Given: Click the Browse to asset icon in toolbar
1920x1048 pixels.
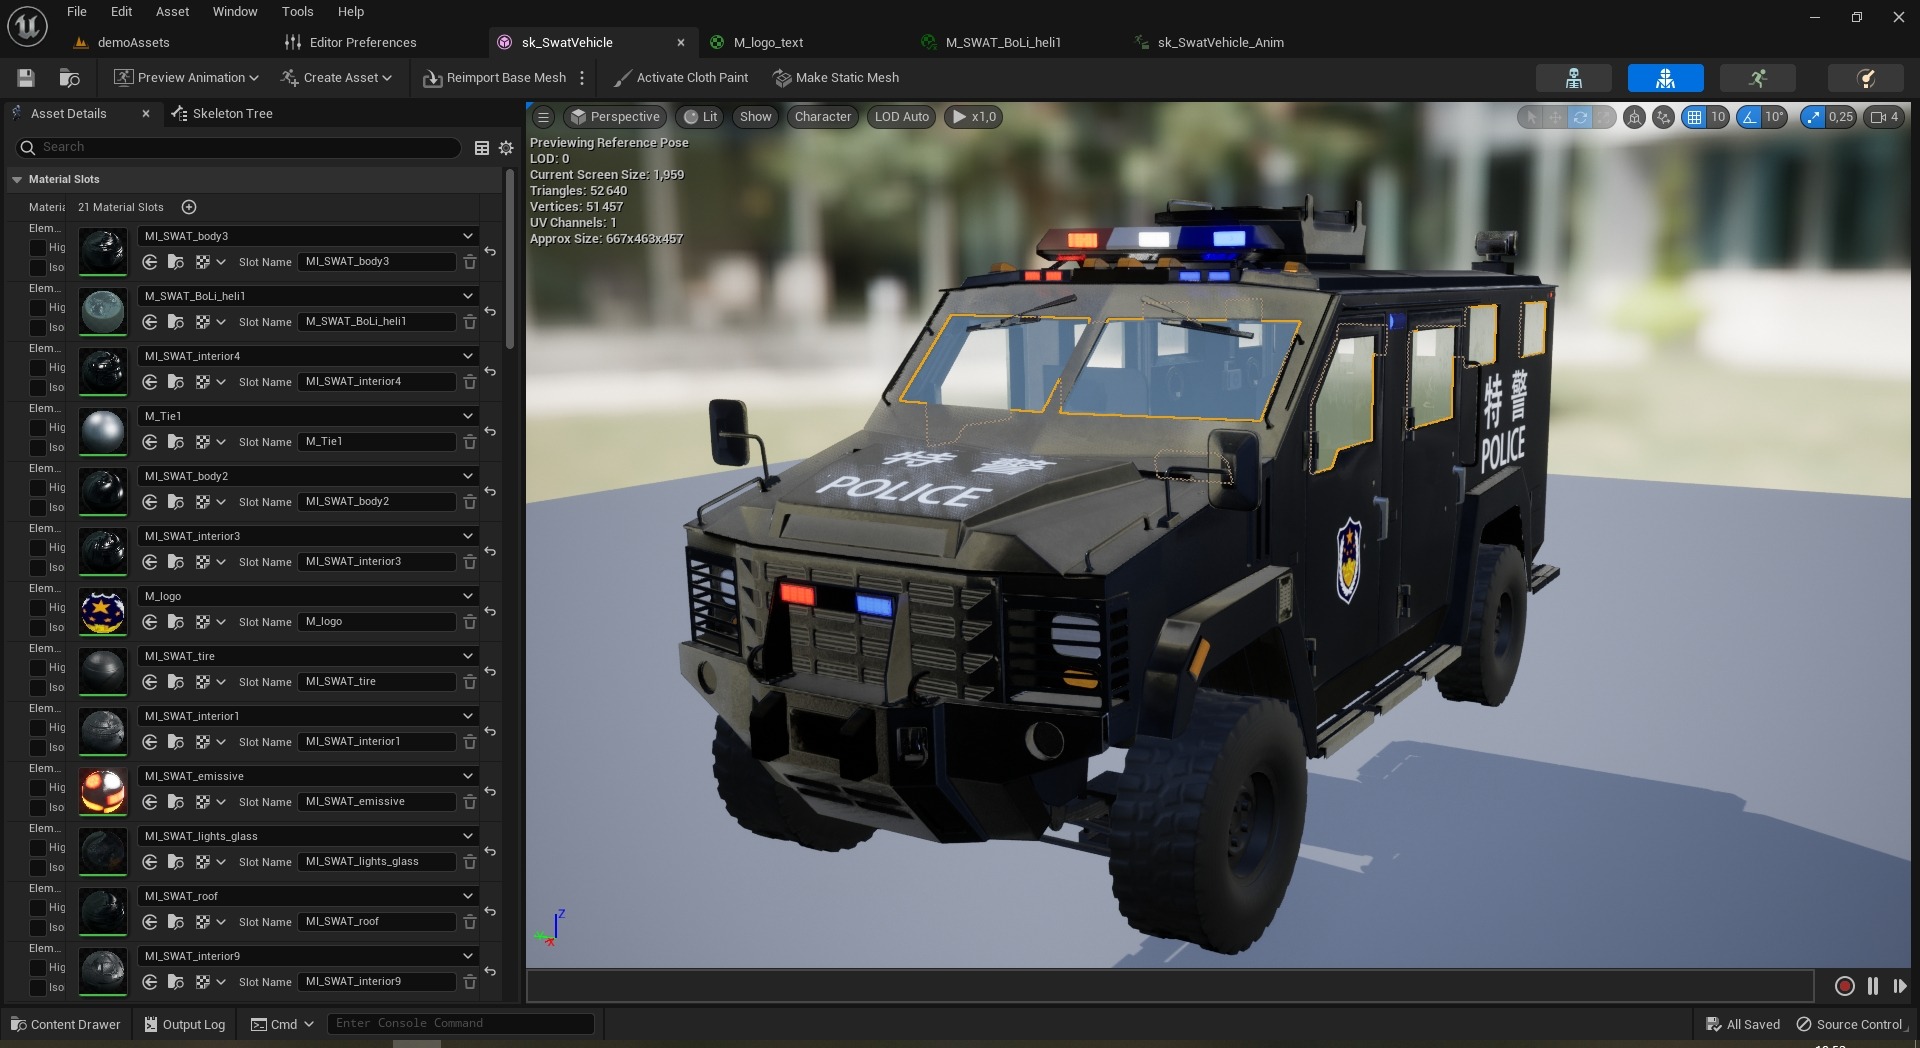Looking at the screenshot, I should point(69,78).
